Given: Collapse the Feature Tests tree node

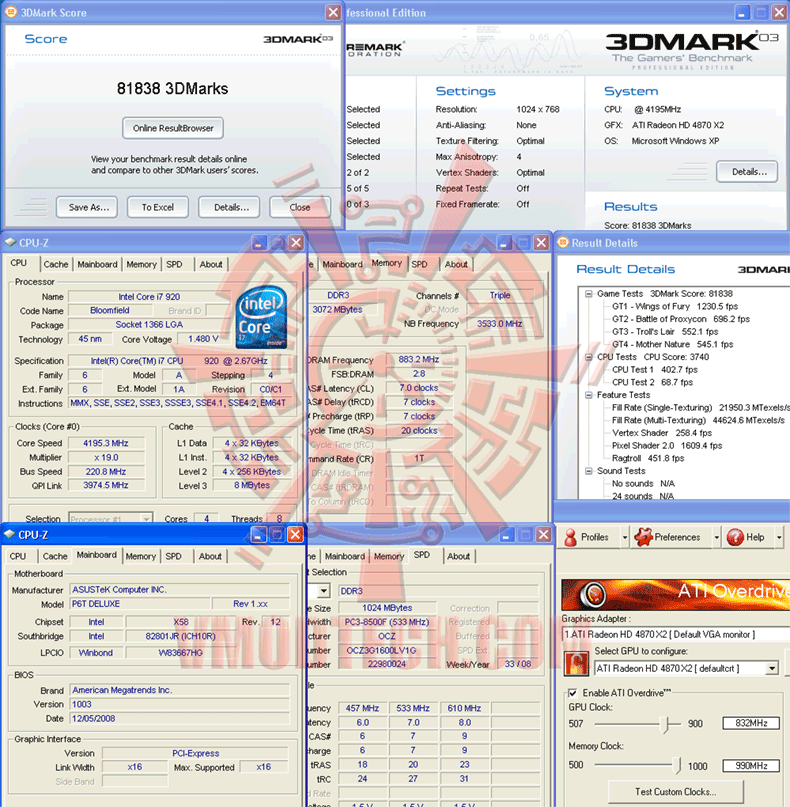Looking at the screenshot, I should click(589, 395).
